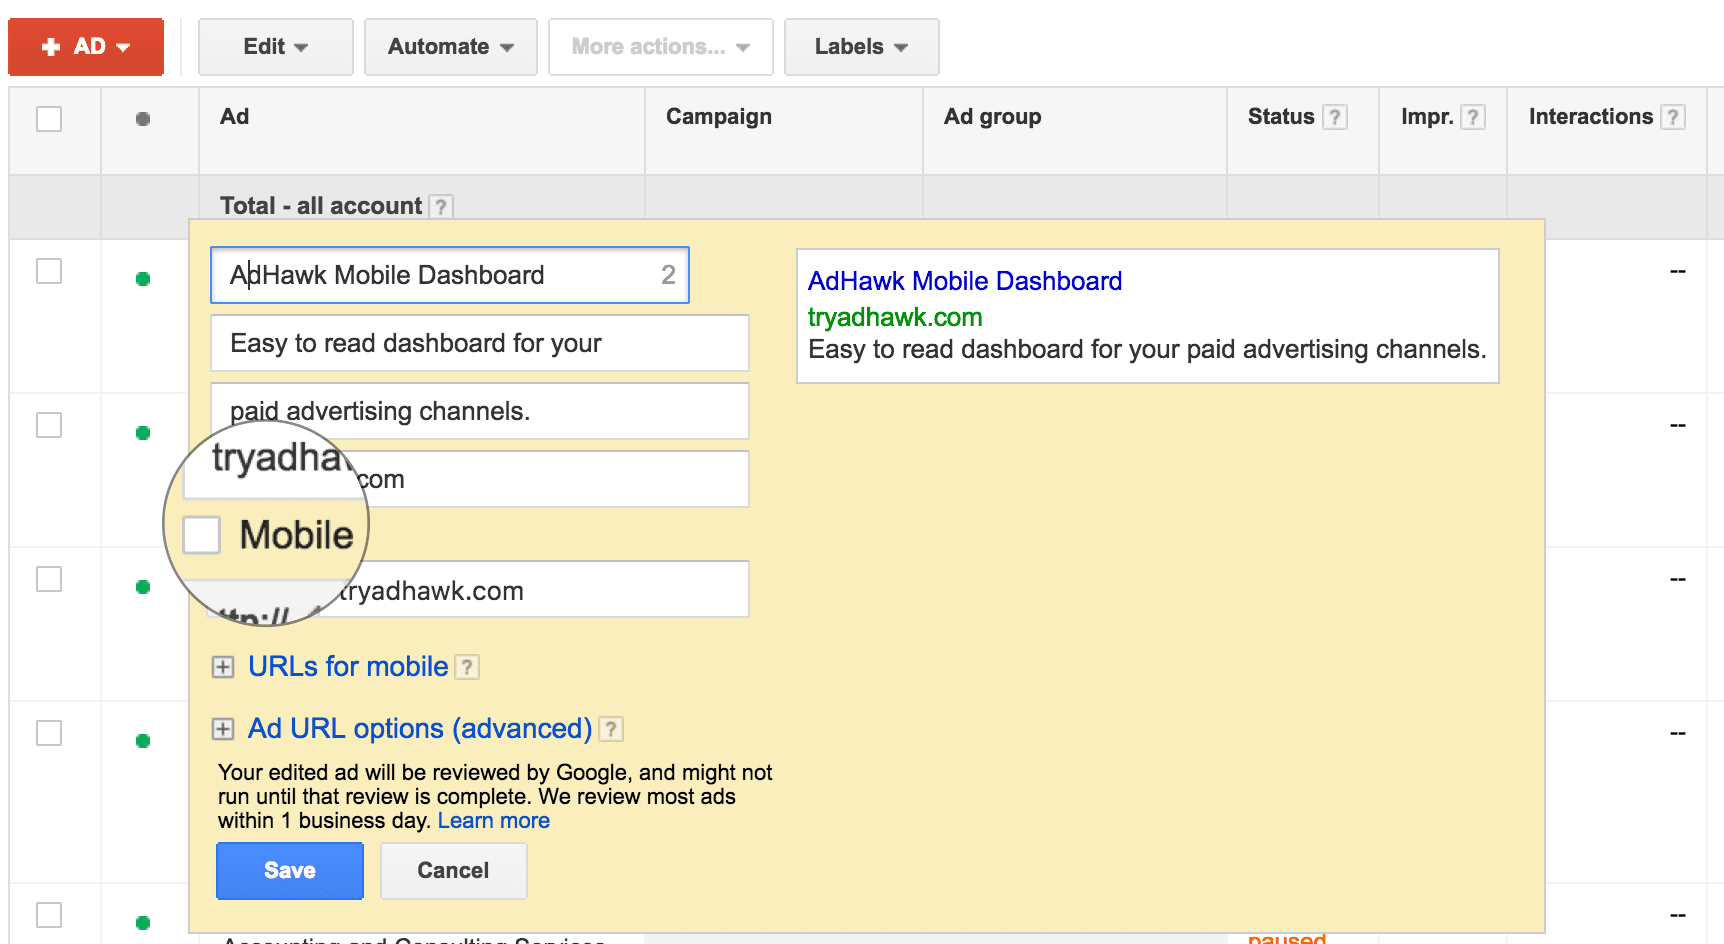Sort by the Ad column header
Viewport: 1724px width, 944px height.
point(235,116)
